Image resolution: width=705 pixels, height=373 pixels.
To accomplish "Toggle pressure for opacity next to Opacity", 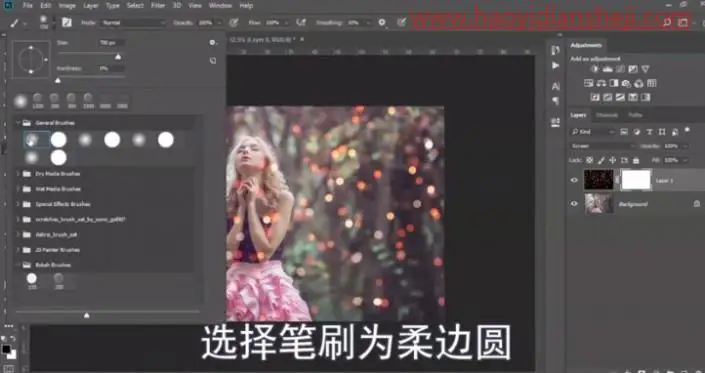I will [234, 22].
